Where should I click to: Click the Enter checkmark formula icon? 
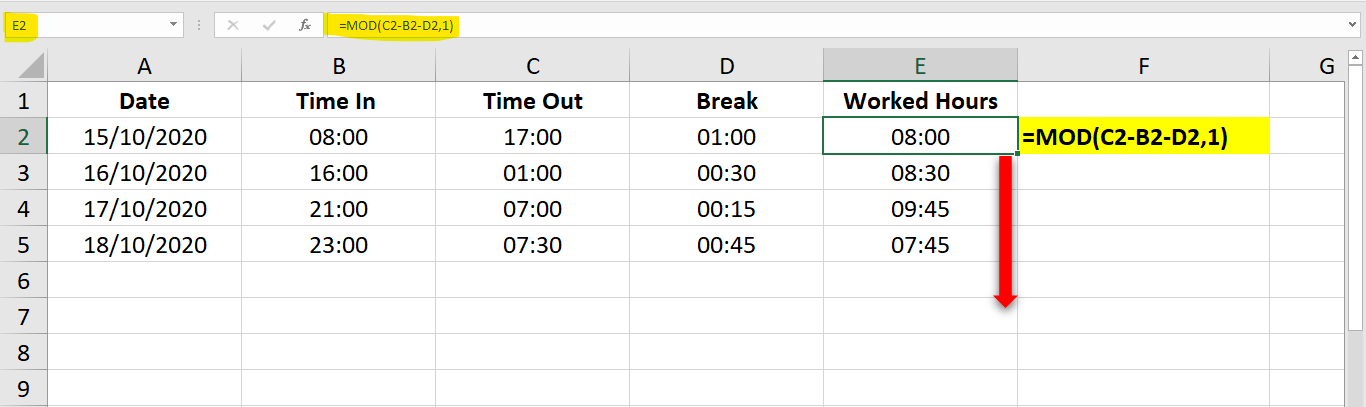(x=268, y=25)
